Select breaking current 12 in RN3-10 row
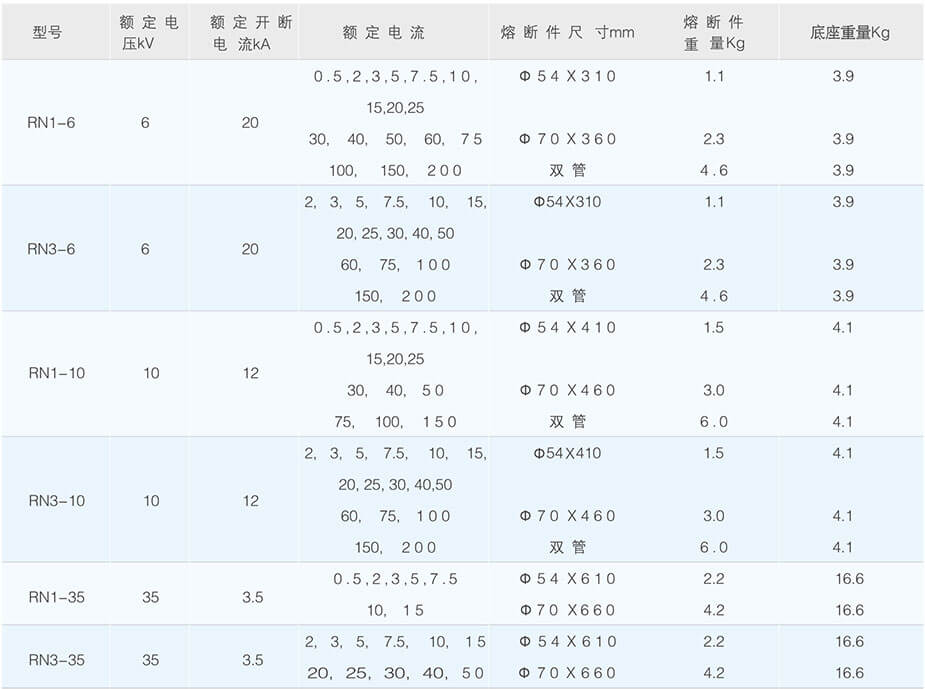 click(x=251, y=501)
